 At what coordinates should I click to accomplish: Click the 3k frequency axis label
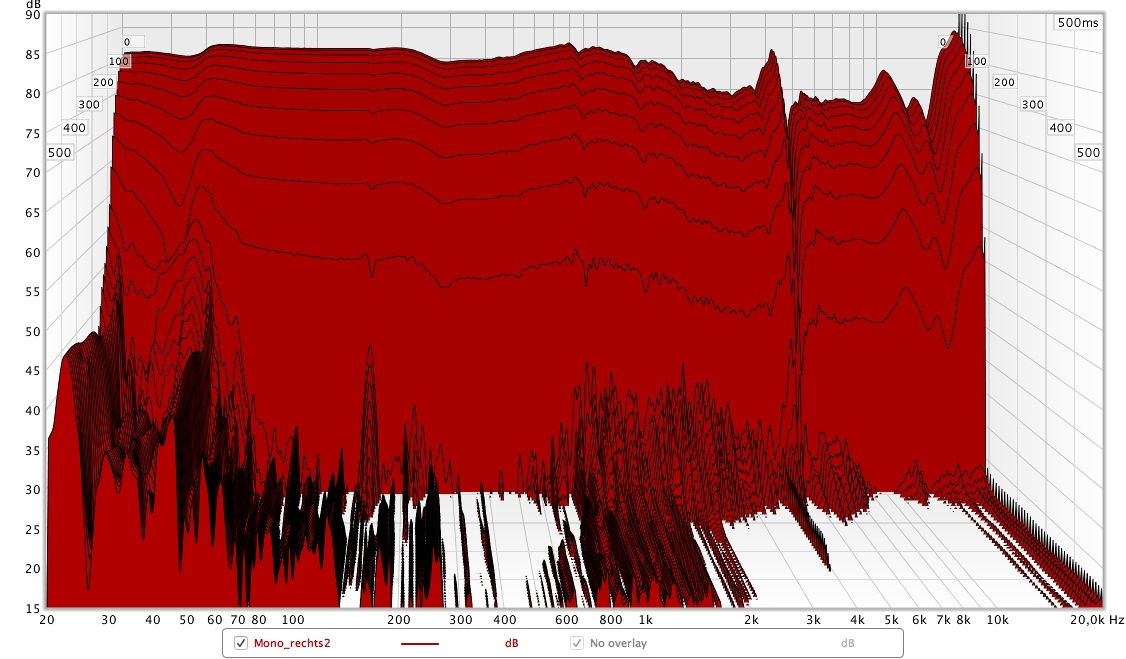(x=813, y=620)
